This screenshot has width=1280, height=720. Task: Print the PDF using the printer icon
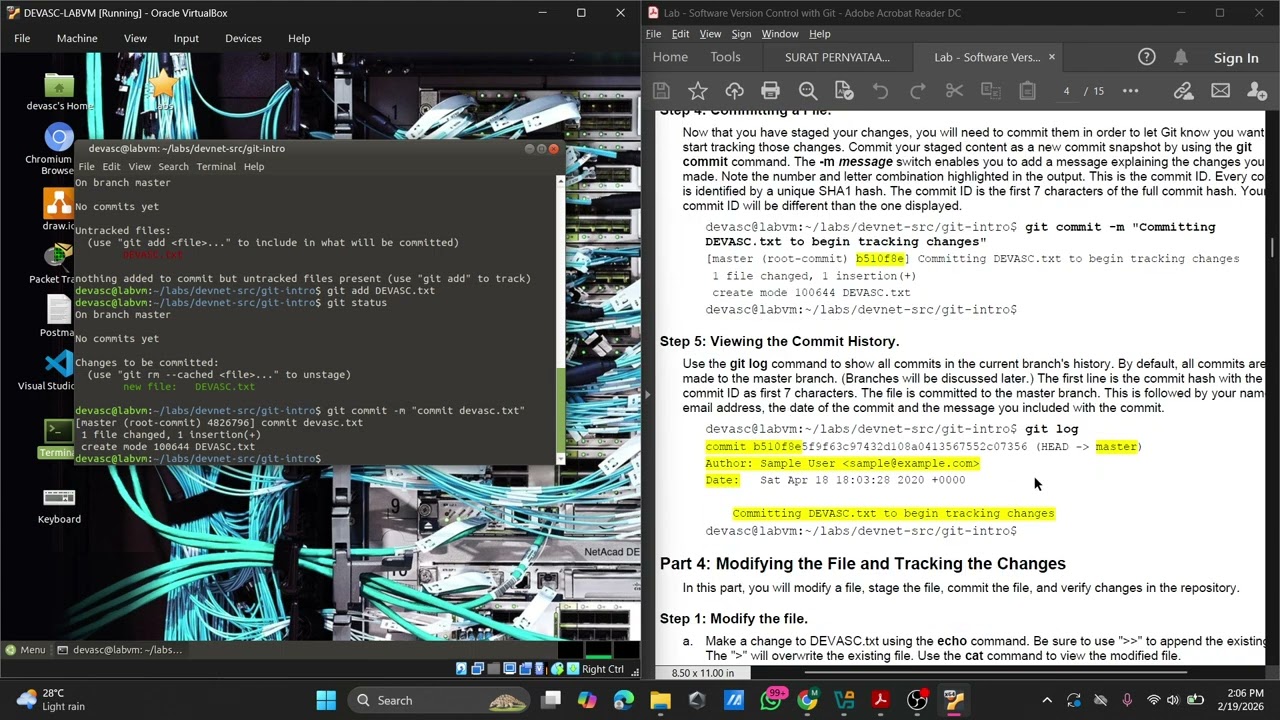click(770, 91)
